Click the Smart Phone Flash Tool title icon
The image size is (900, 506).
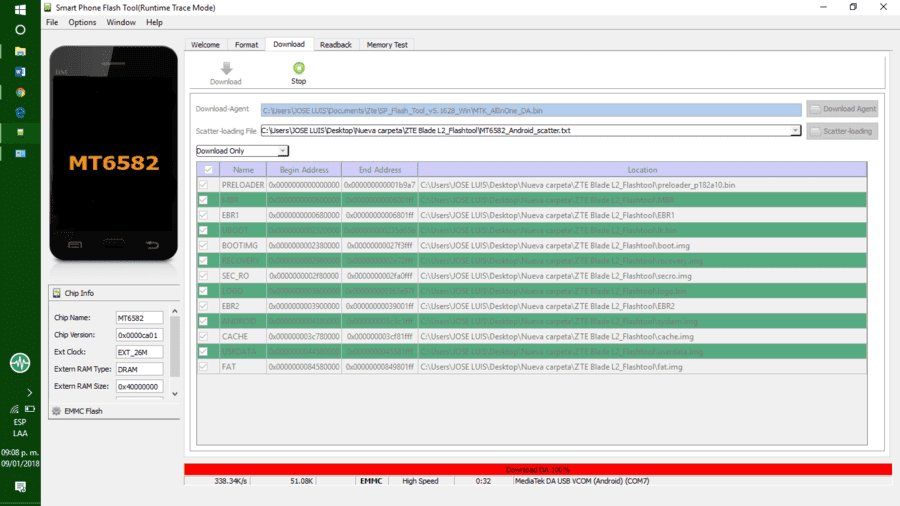tap(48, 7)
